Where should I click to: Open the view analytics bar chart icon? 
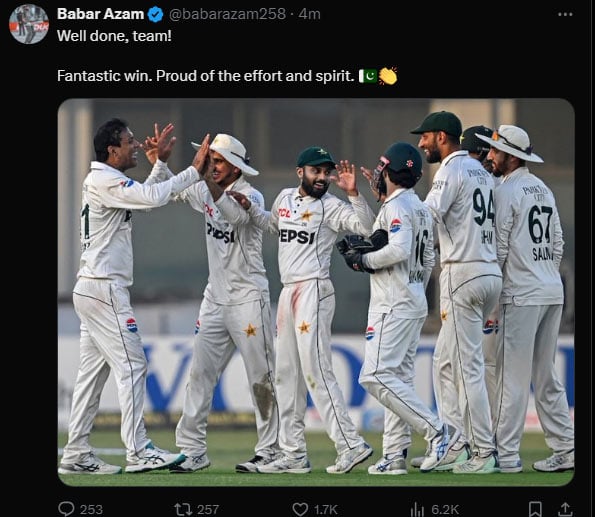coord(417,509)
